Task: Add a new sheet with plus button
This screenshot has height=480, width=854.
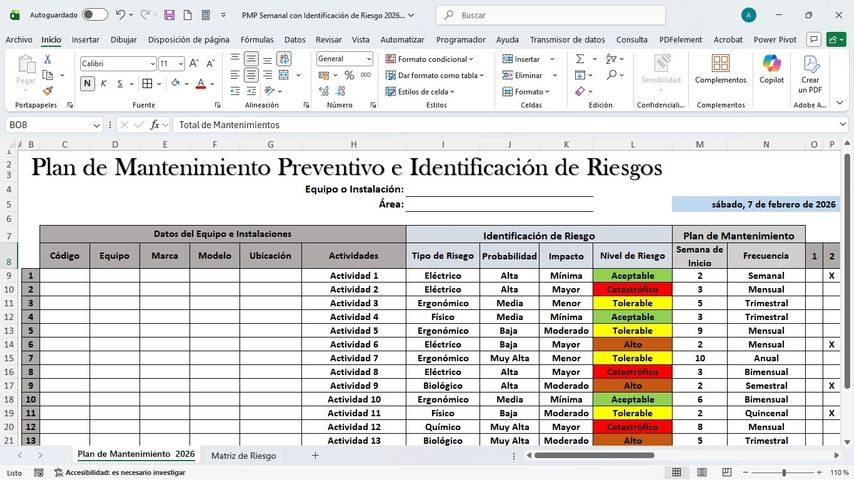Action: [315, 455]
